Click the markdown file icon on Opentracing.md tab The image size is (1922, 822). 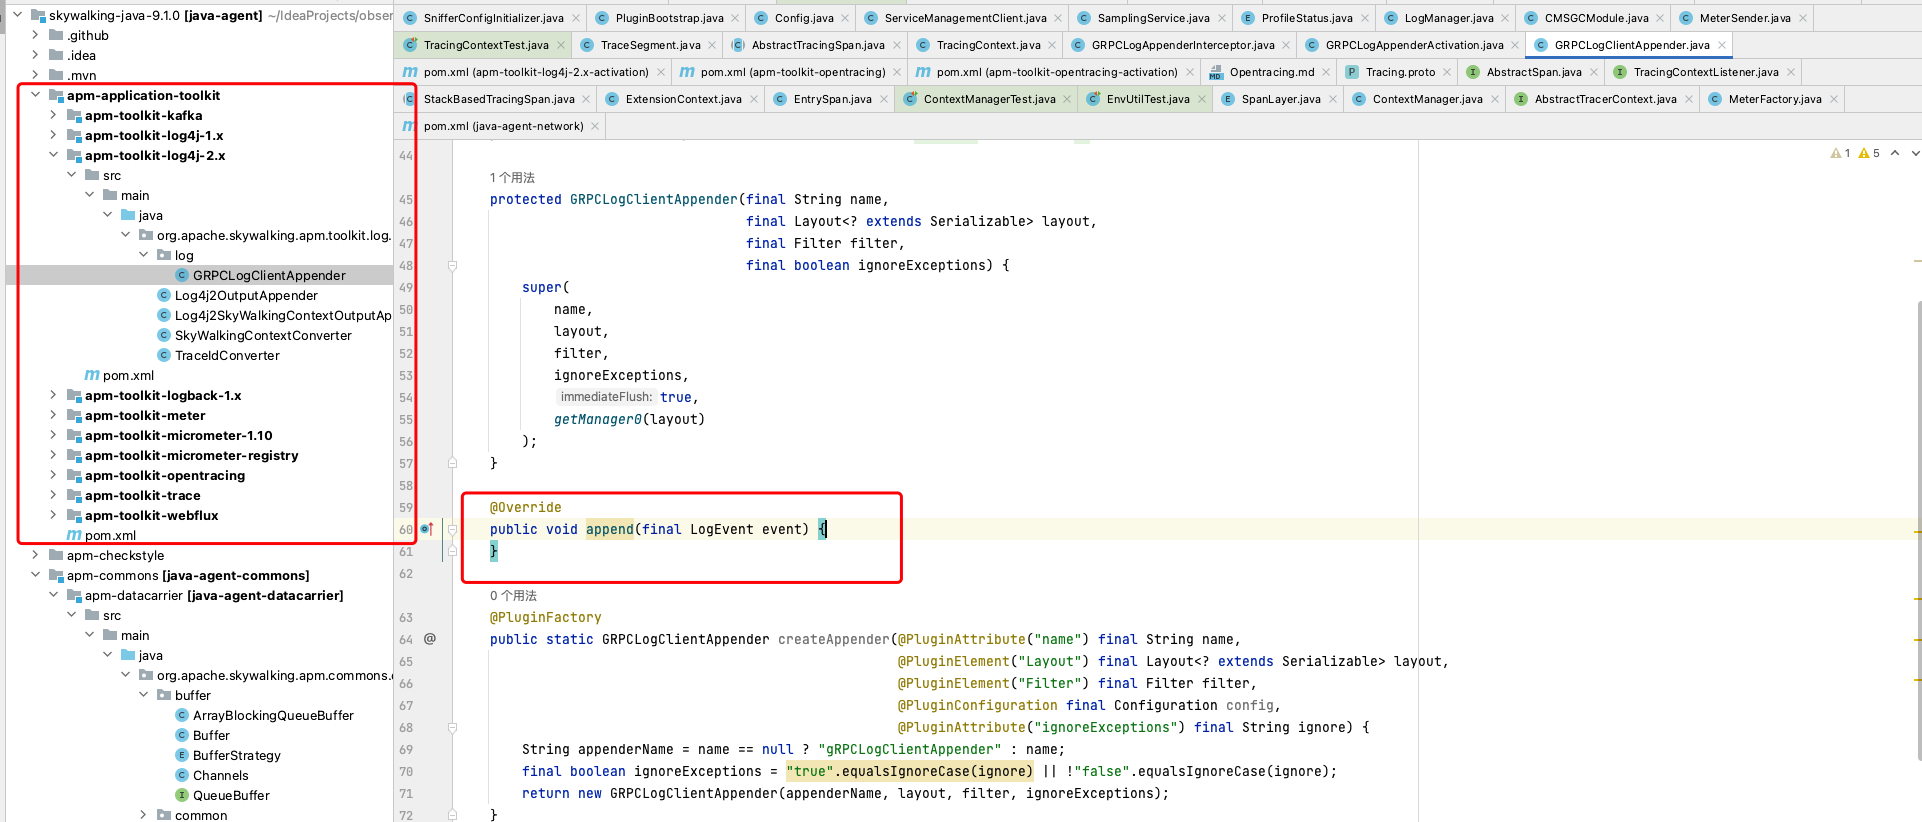(1216, 73)
